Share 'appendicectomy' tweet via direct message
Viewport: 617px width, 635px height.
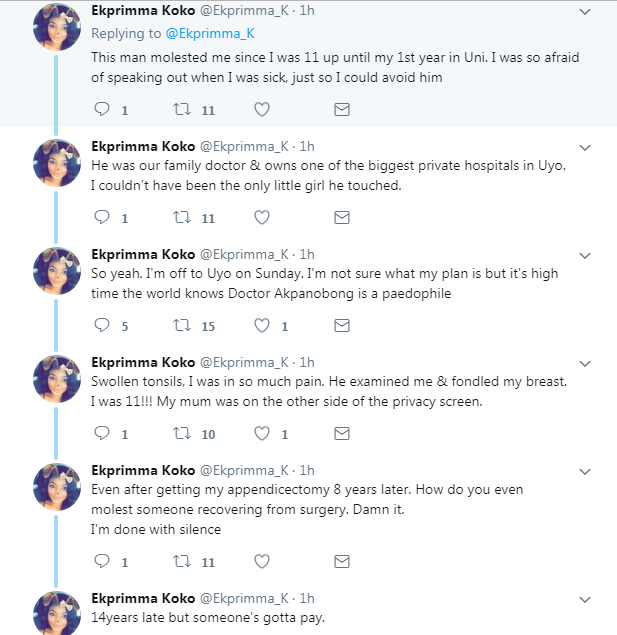[x=341, y=561]
